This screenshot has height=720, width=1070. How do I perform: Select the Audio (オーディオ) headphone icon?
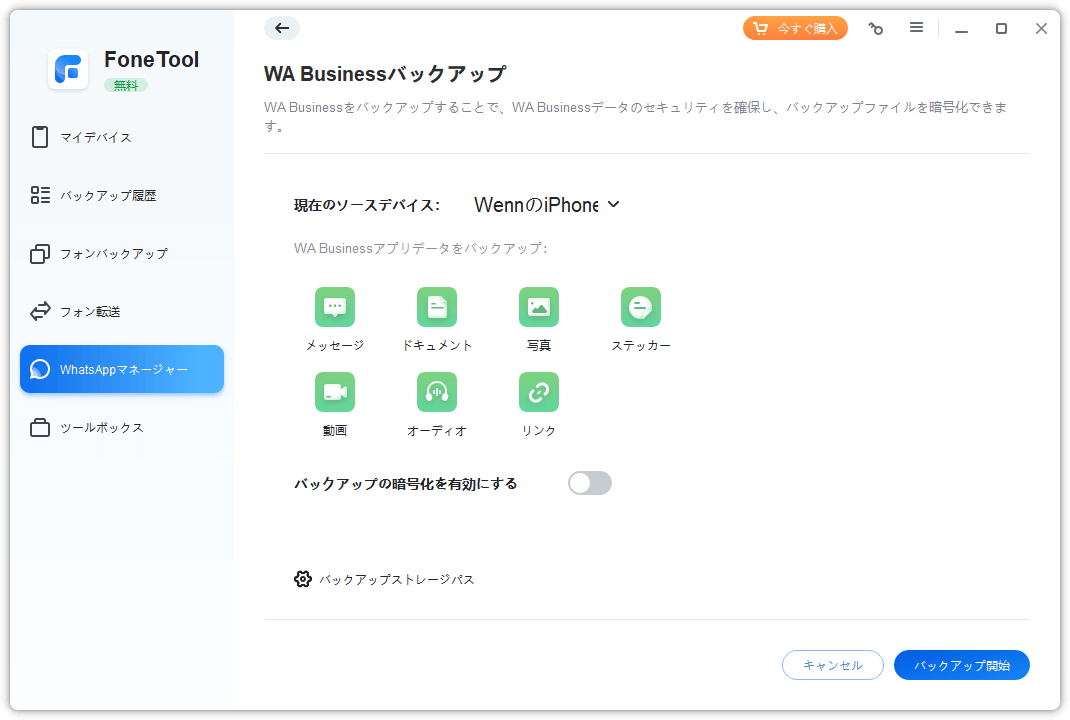click(x=437, y=392)
